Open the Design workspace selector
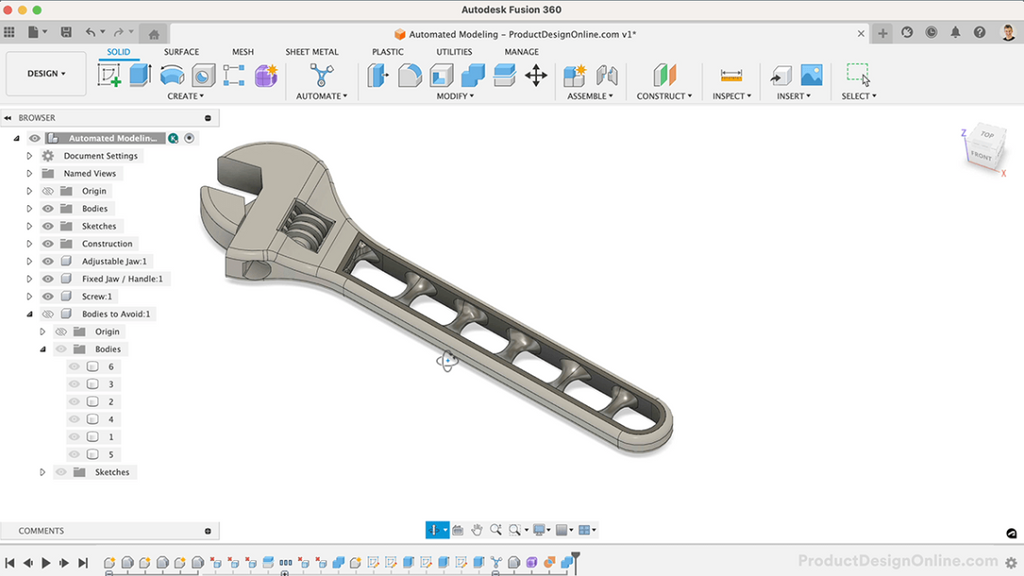The height and width of the screenshot is (576, 1024). tap(44, 73)
